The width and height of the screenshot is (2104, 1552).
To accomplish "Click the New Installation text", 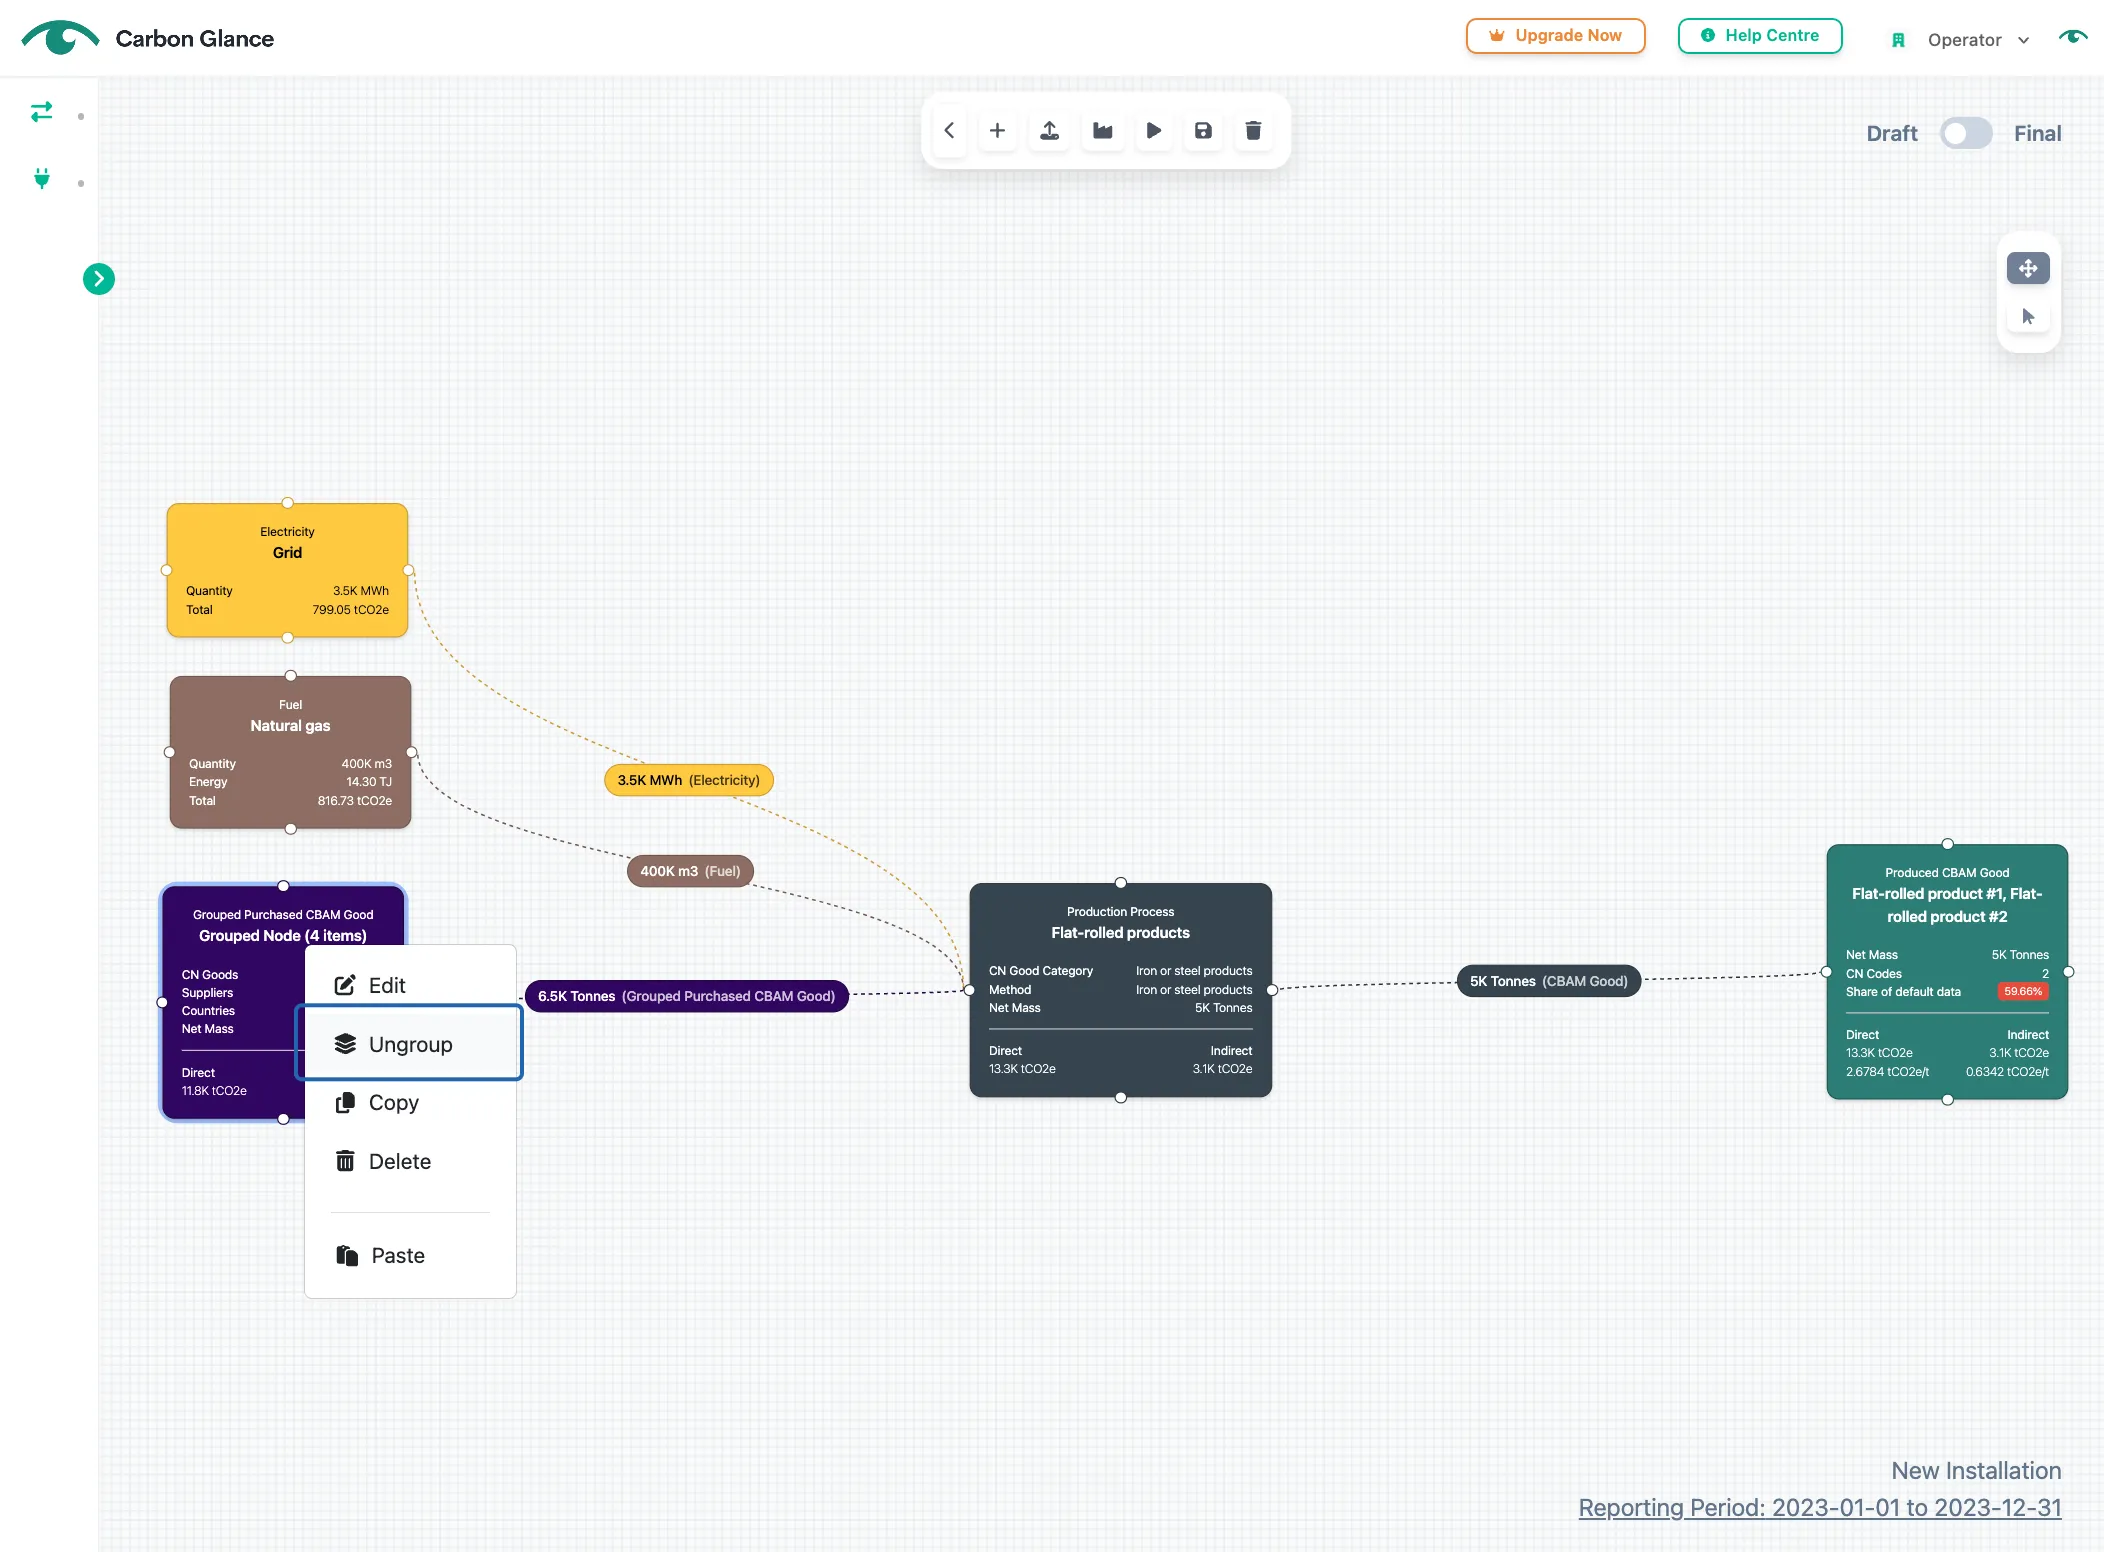I will point(1976,1470).
